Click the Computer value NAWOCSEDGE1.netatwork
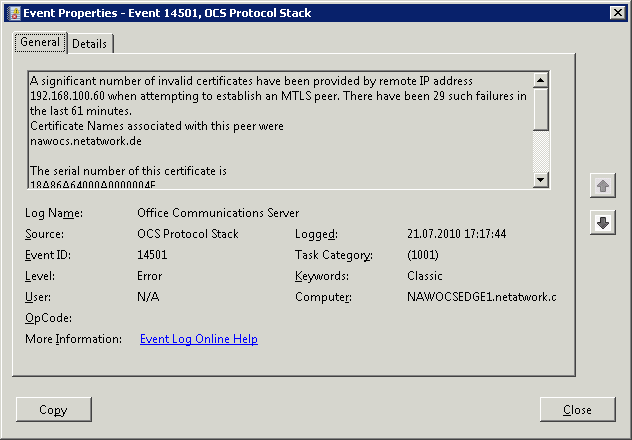Image resolution: width=632 pixels, height=440 pixels. tap(482, 297)
